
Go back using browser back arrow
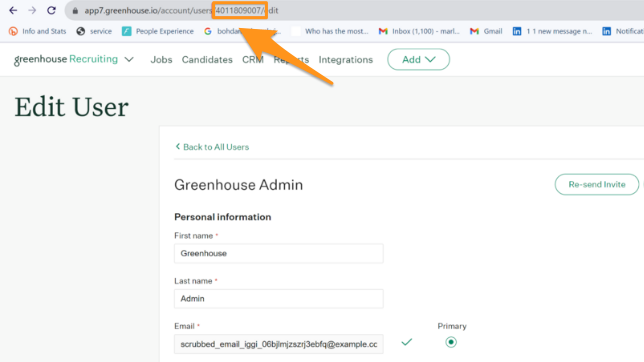(13, 10)
